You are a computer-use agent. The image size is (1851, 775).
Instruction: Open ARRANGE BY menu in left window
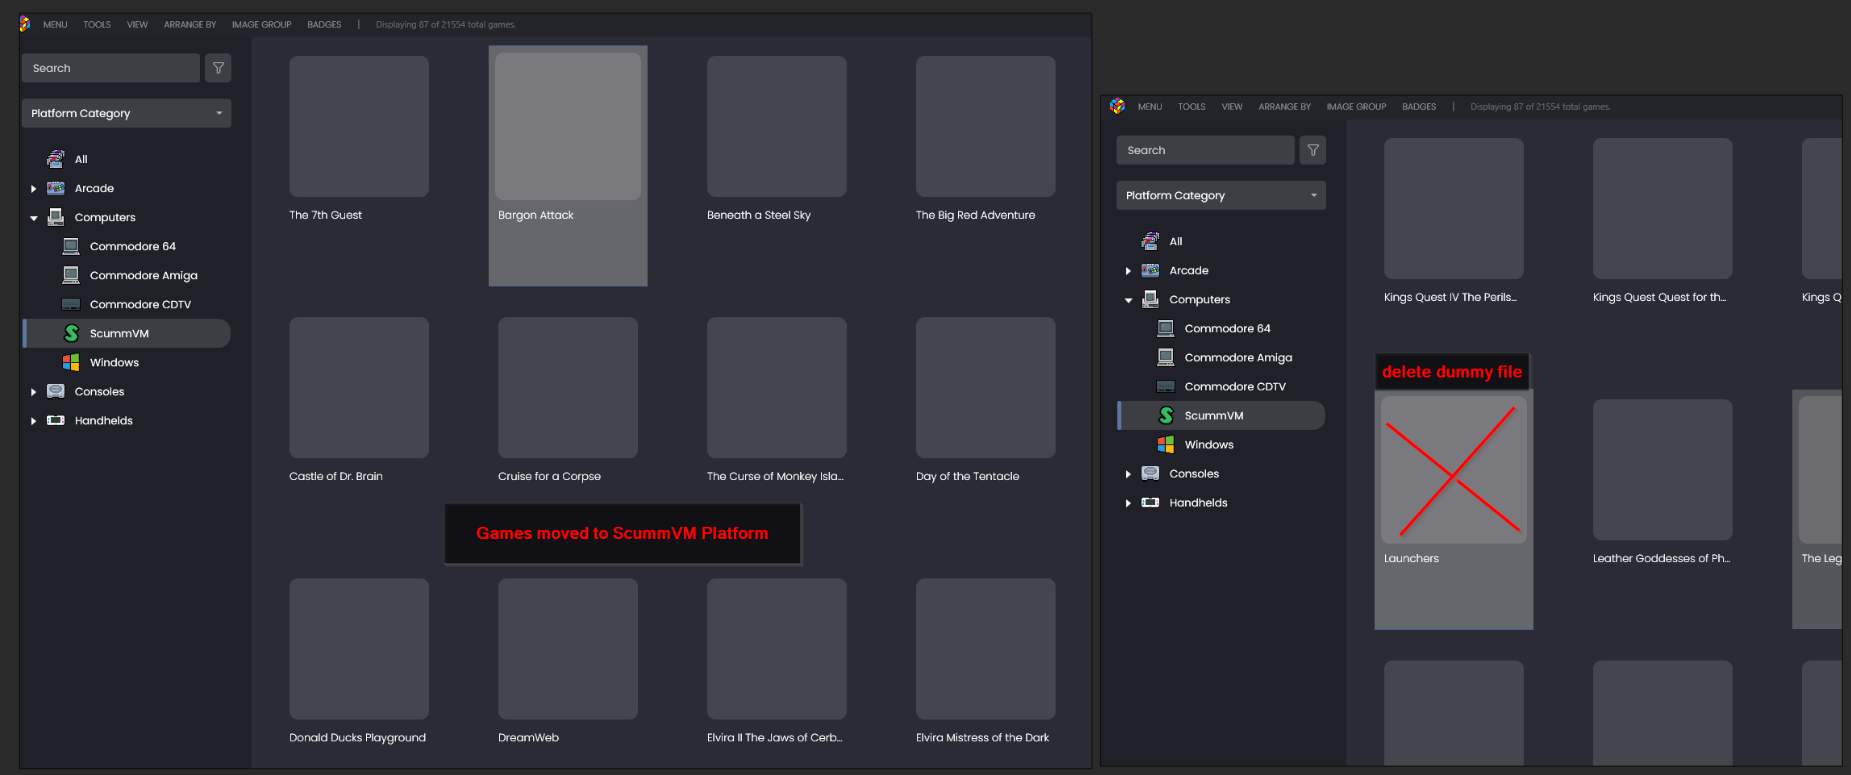click(x=190, y=24)
